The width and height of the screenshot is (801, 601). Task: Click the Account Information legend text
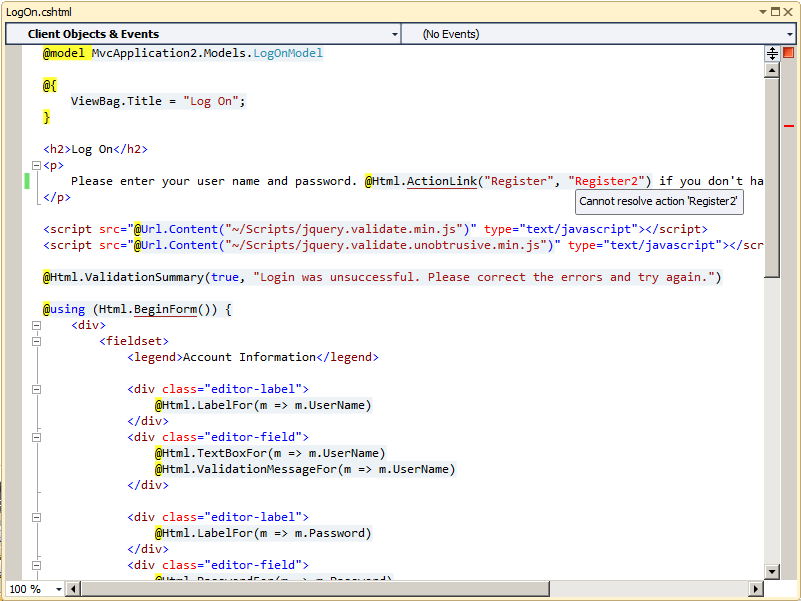pyautogui.click(x=249, y=357)
